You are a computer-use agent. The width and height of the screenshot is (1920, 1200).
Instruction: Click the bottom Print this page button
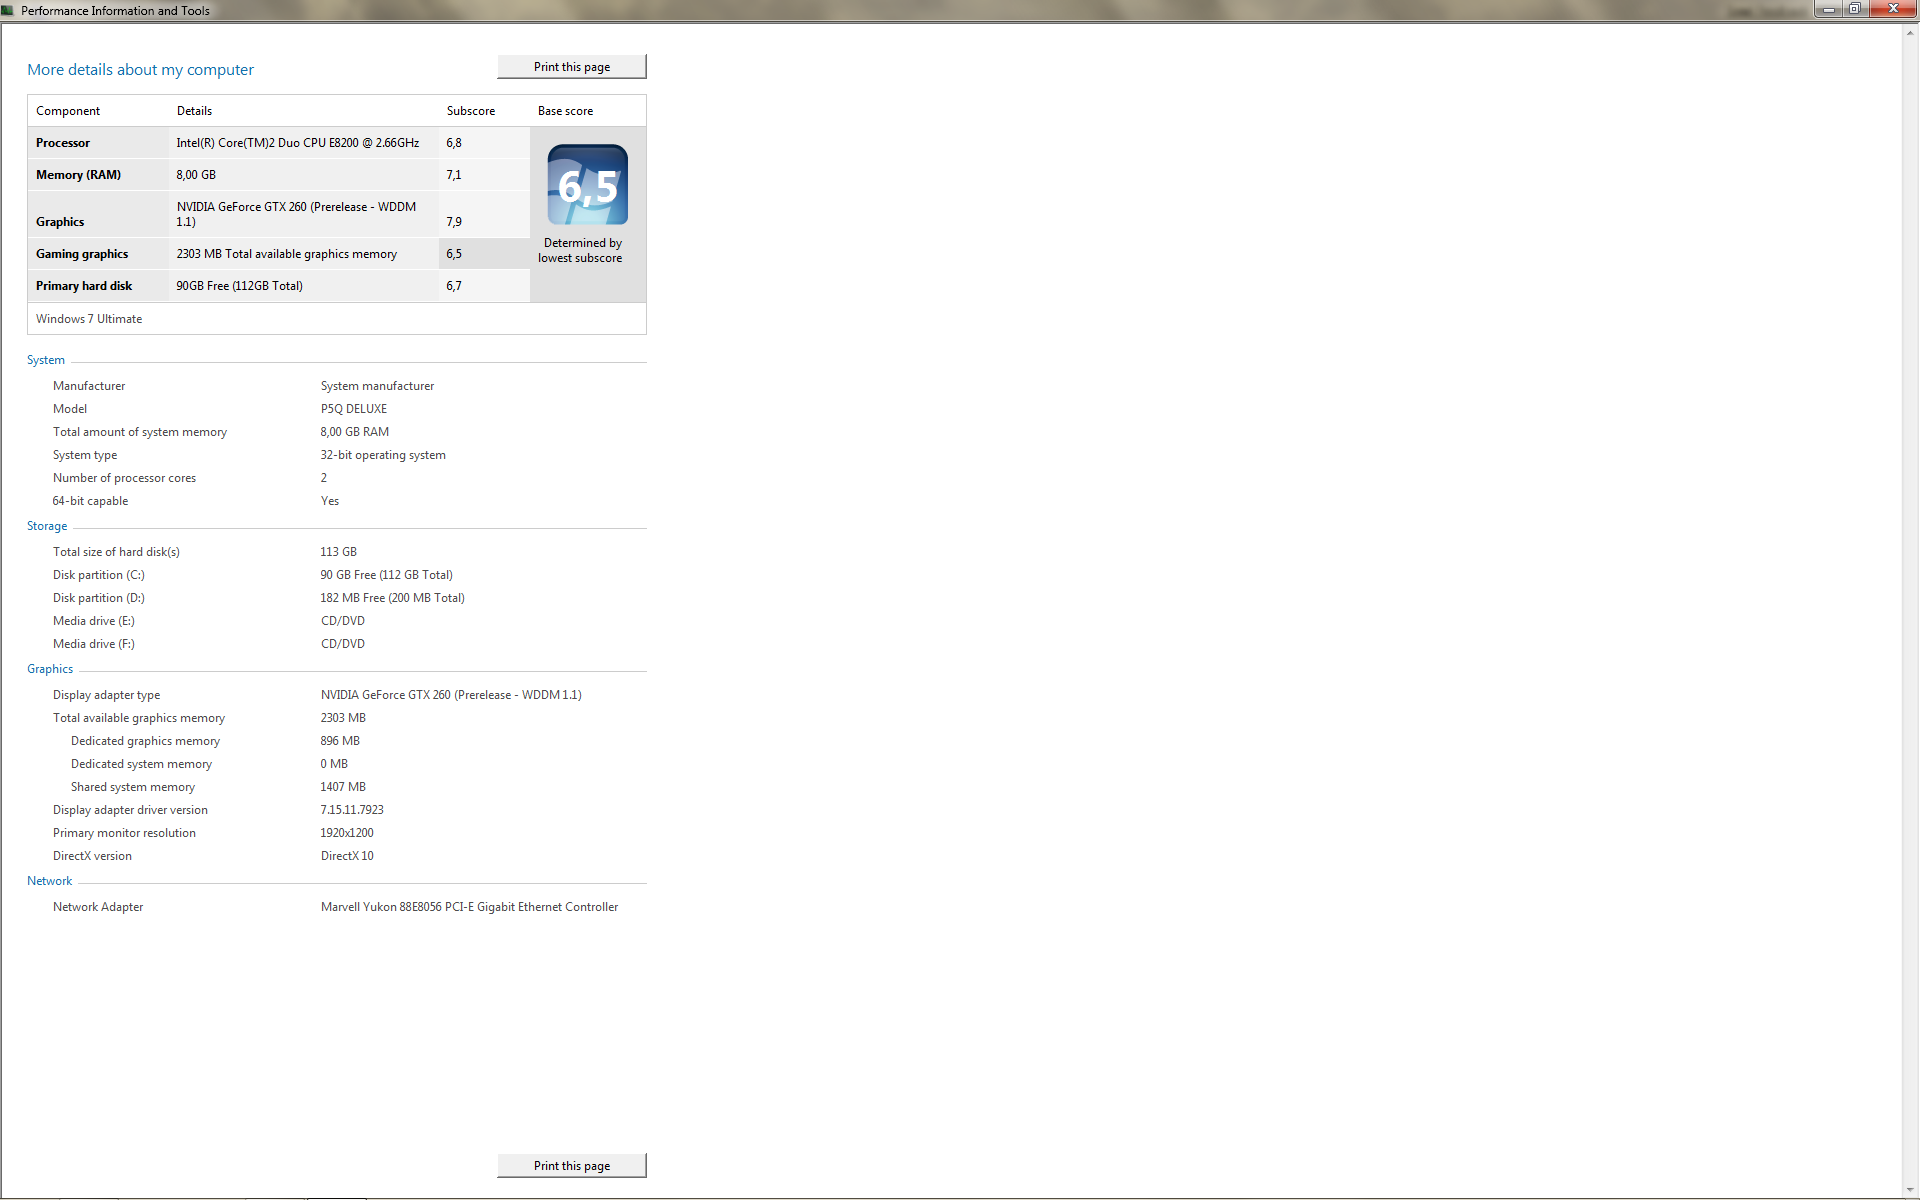click(571, 1166)
